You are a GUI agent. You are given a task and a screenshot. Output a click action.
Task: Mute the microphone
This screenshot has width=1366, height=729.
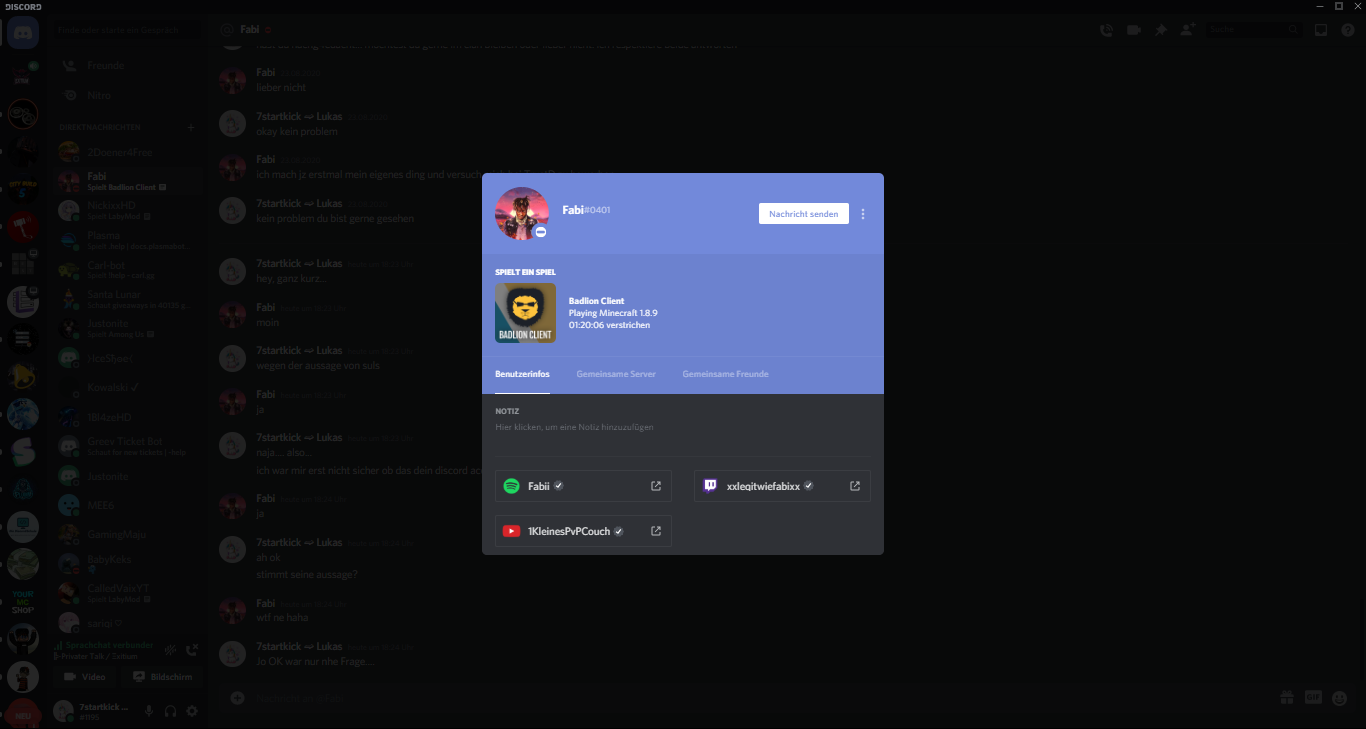pos(149,711)
